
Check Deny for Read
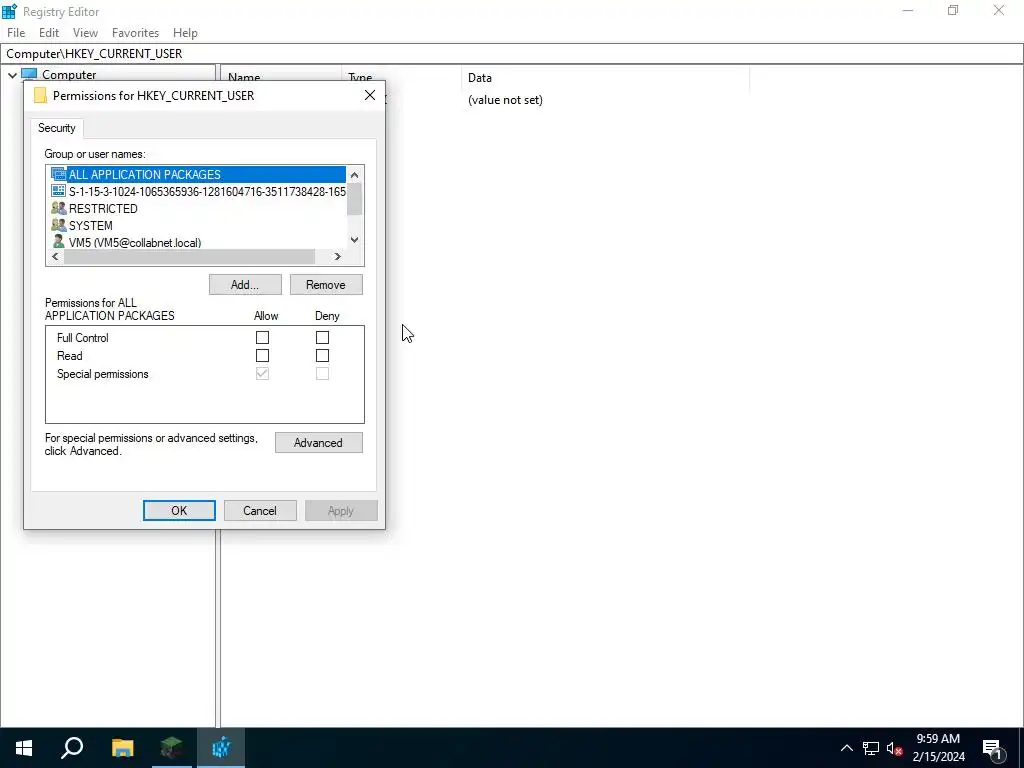coord(322,356)
